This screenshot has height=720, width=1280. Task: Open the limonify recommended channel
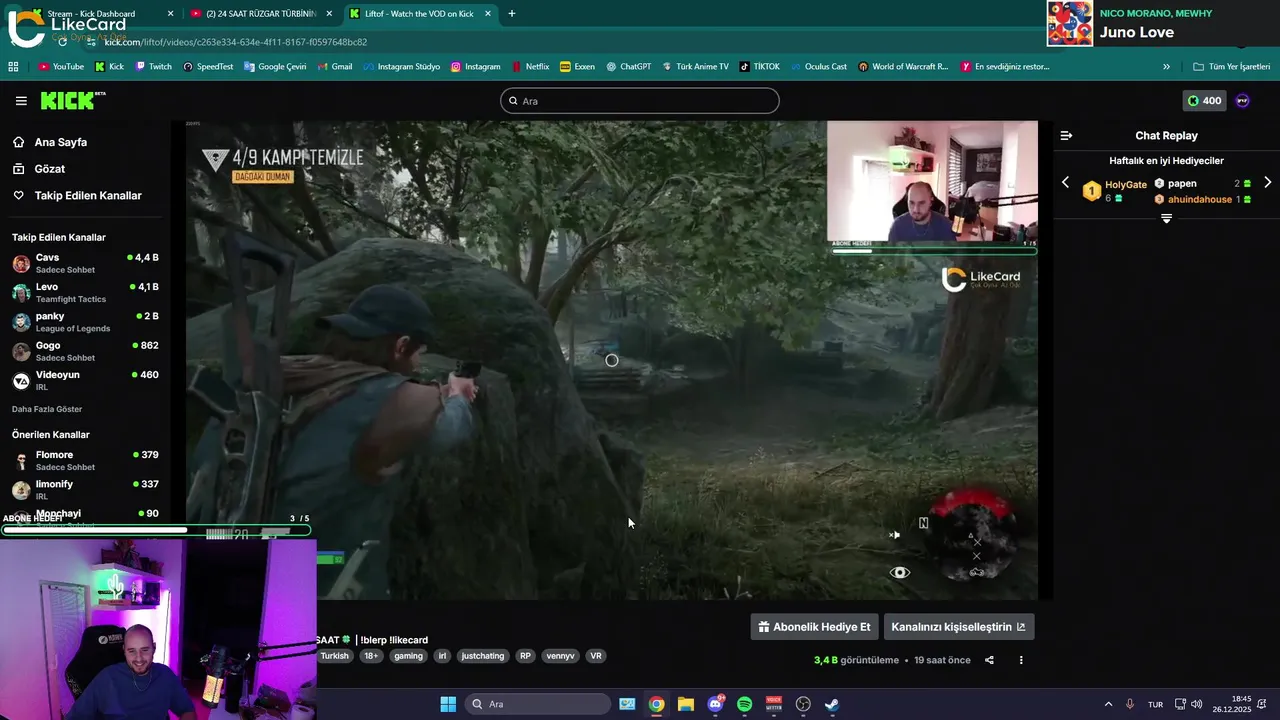(85, 489)
